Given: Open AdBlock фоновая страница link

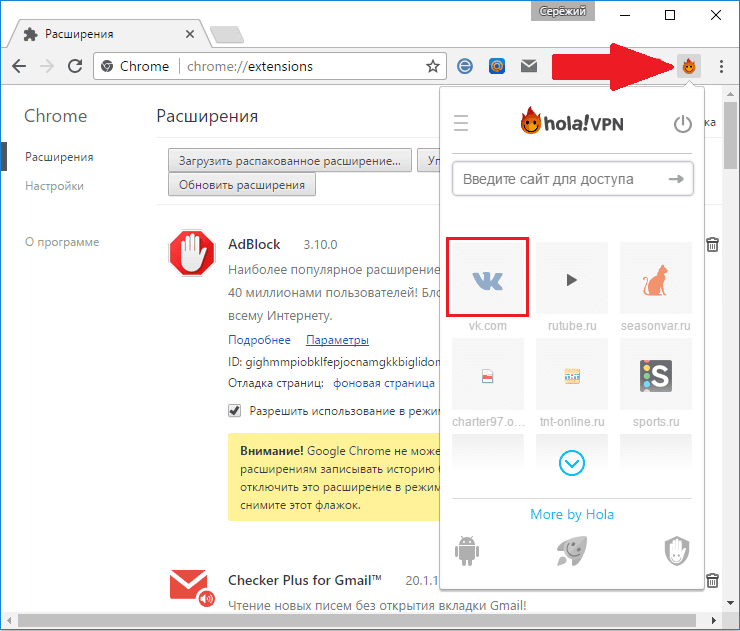Looking at the screenshot, I should click(384, 383).
